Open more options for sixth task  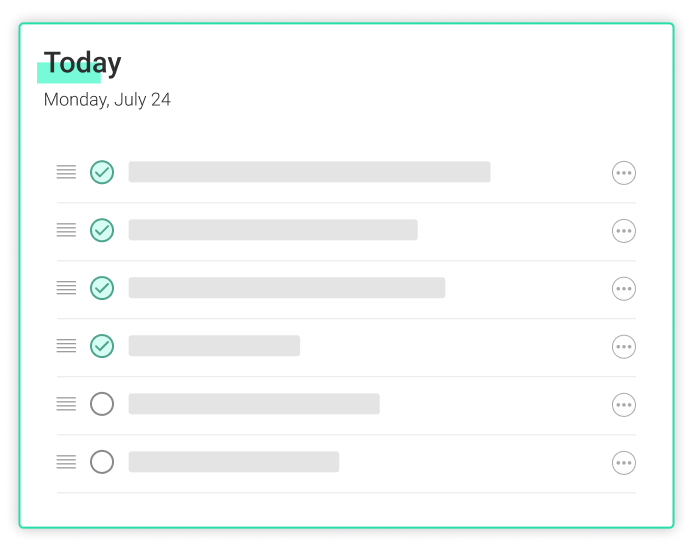click(624, 462)
